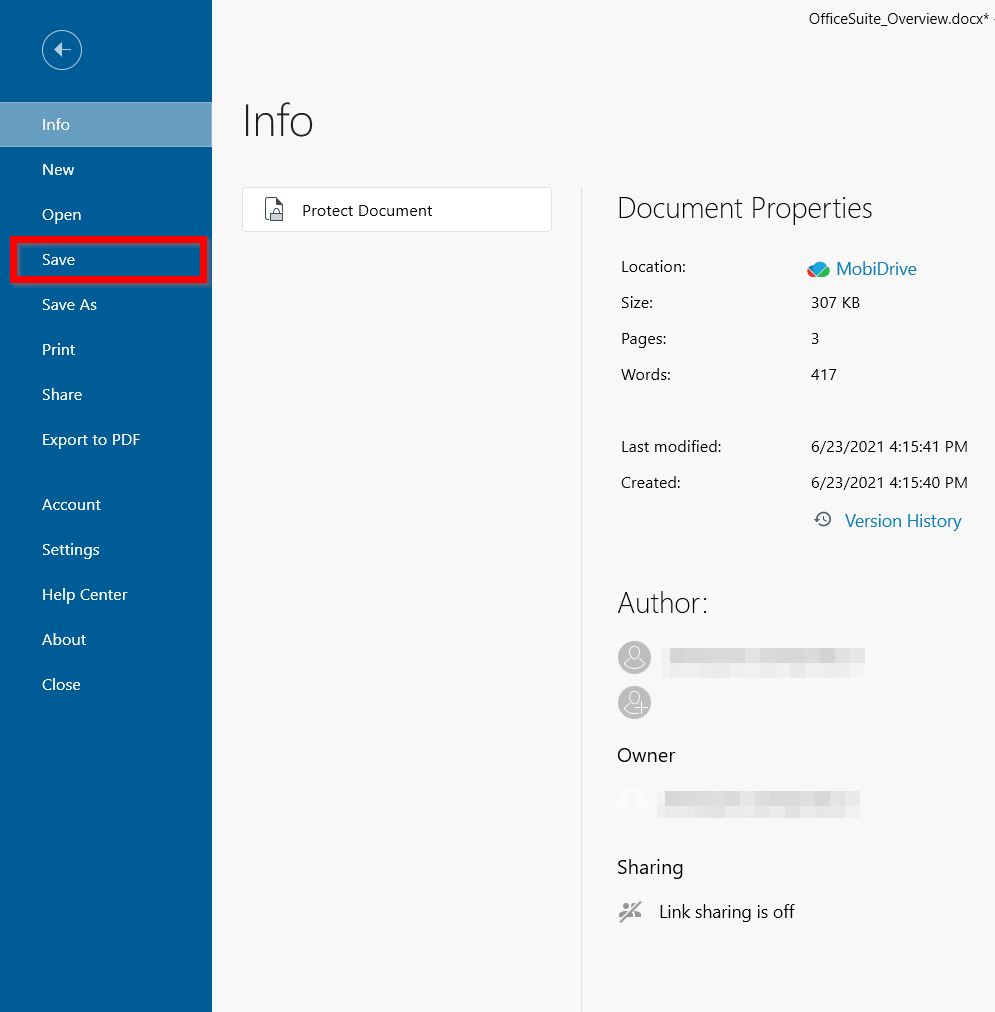Open the Save As option

point(69,305)
